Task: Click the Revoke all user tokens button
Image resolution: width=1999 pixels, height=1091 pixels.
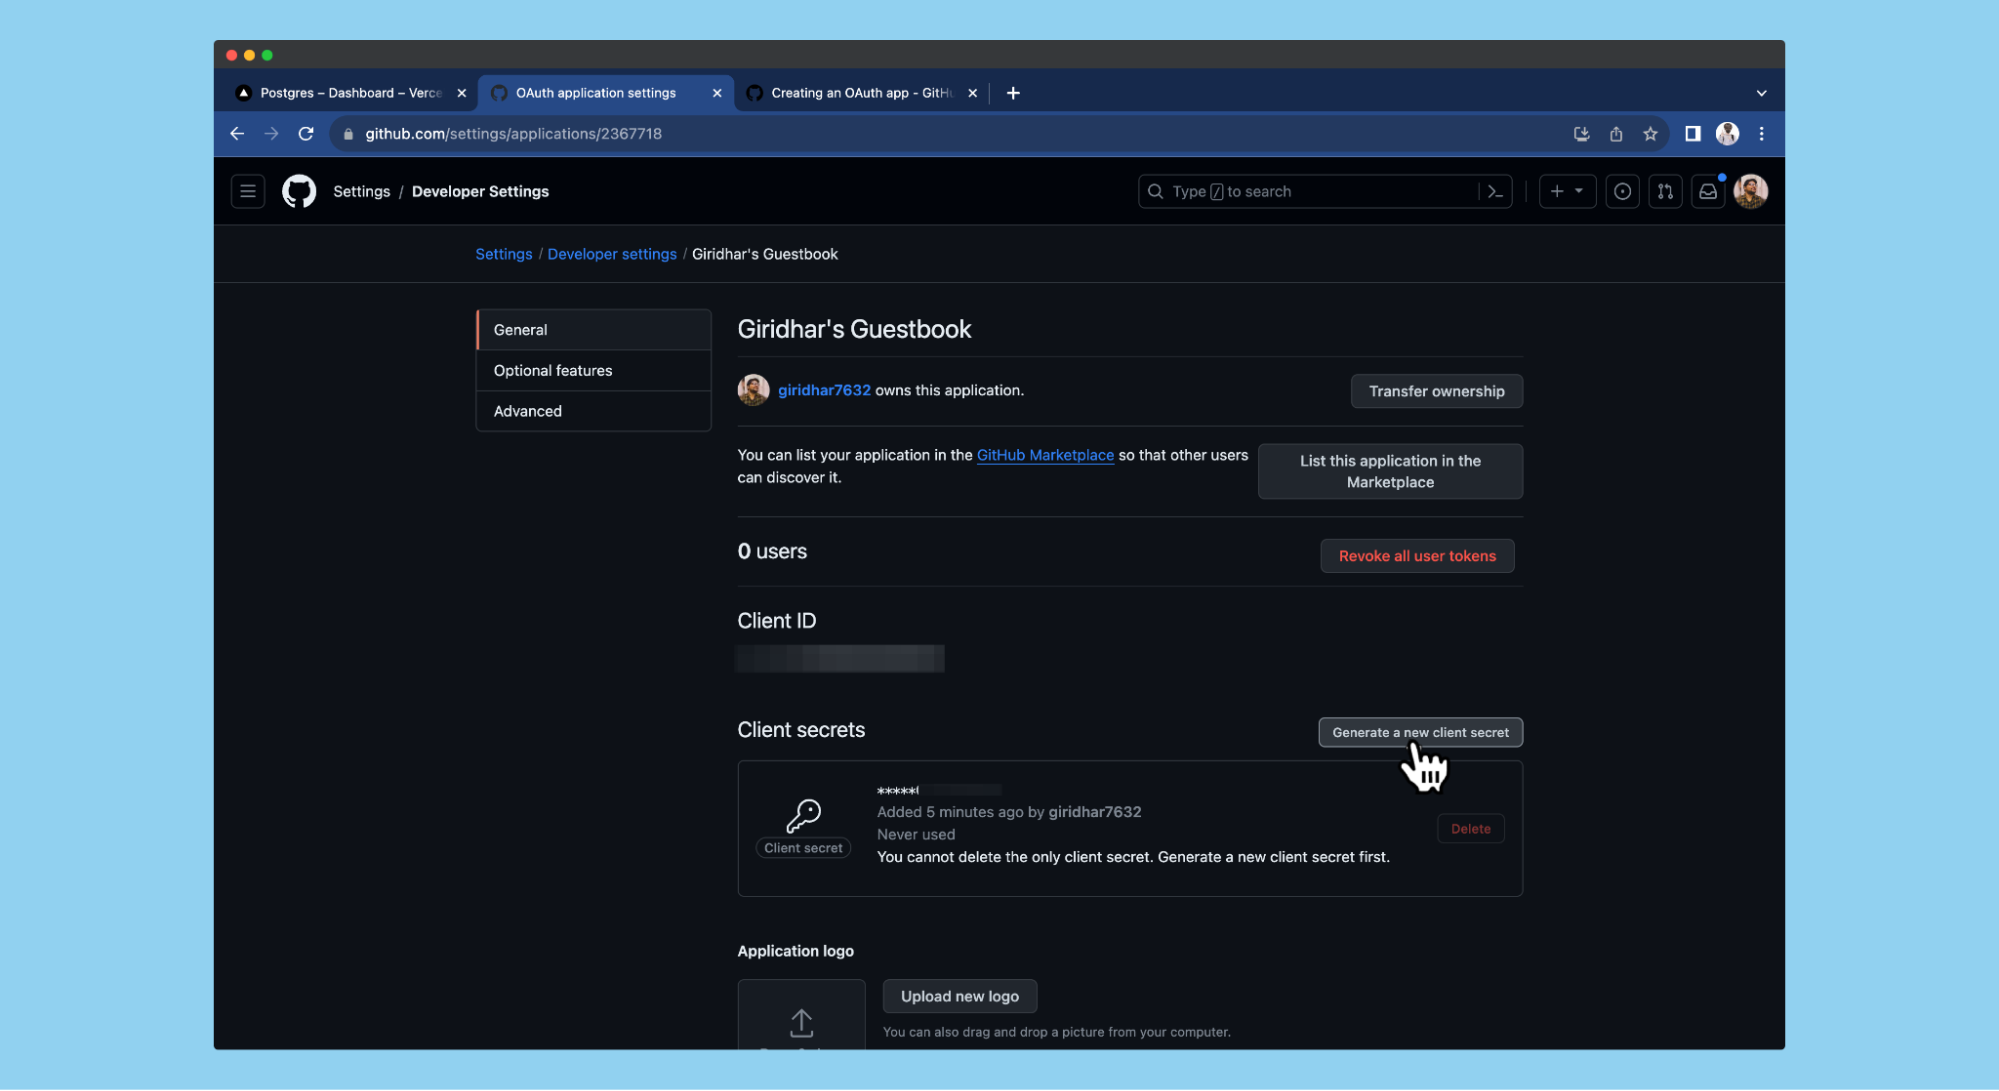Action: tap(1417, 556)
